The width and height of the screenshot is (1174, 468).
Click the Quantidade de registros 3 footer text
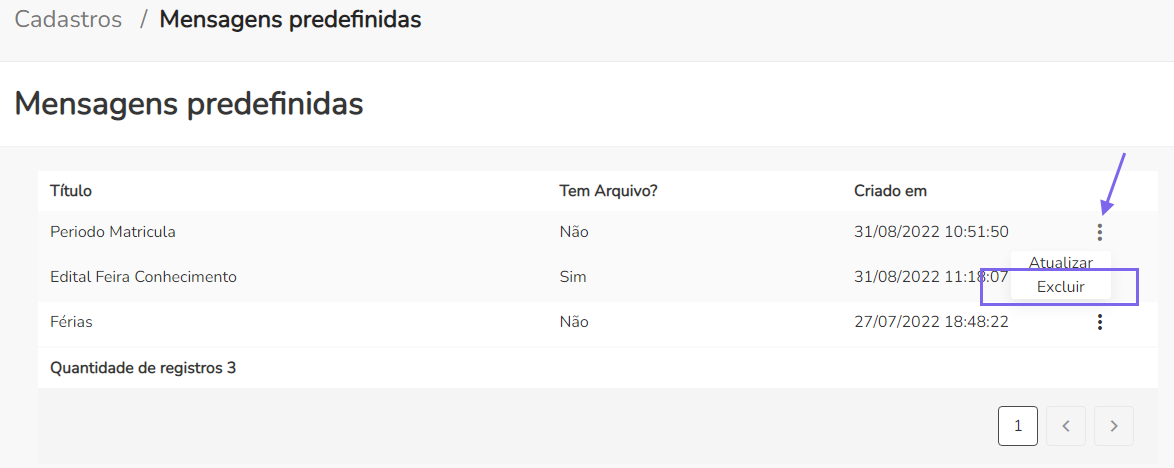pos(143,368)
